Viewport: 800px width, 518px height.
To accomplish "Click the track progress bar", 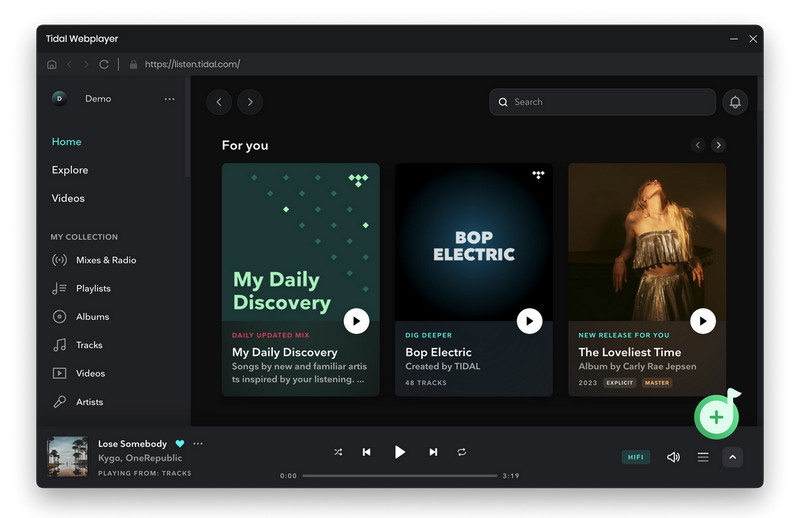I will (399, 476).
